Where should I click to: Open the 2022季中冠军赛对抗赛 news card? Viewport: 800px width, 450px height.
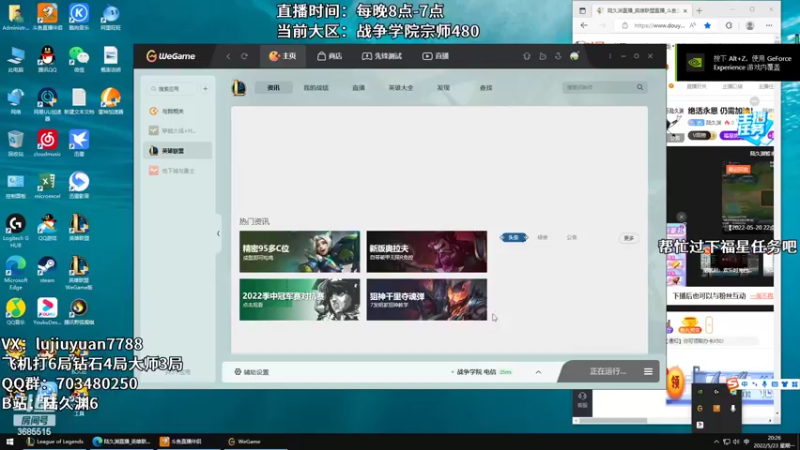pos(299,299)
